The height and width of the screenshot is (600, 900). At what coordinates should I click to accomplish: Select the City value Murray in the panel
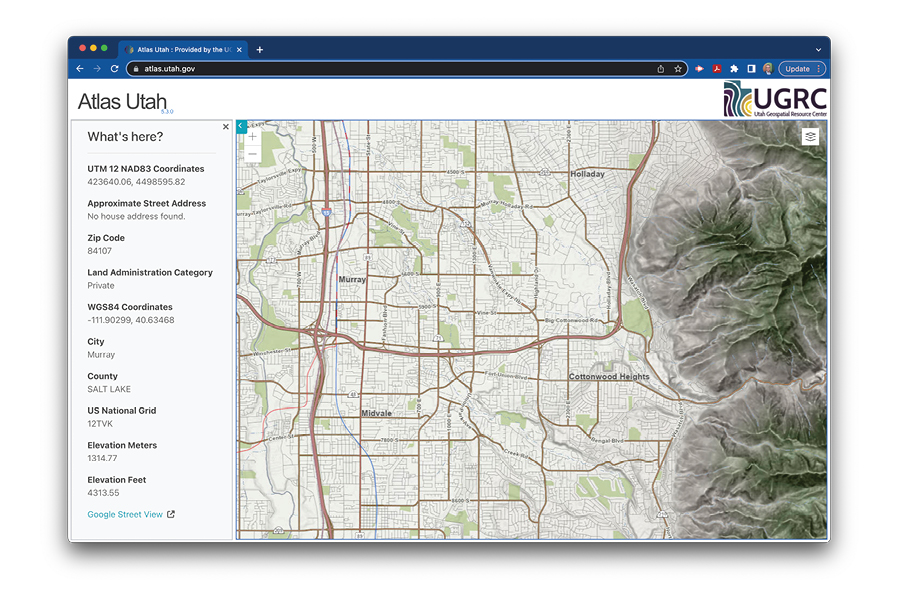[101, 355]
